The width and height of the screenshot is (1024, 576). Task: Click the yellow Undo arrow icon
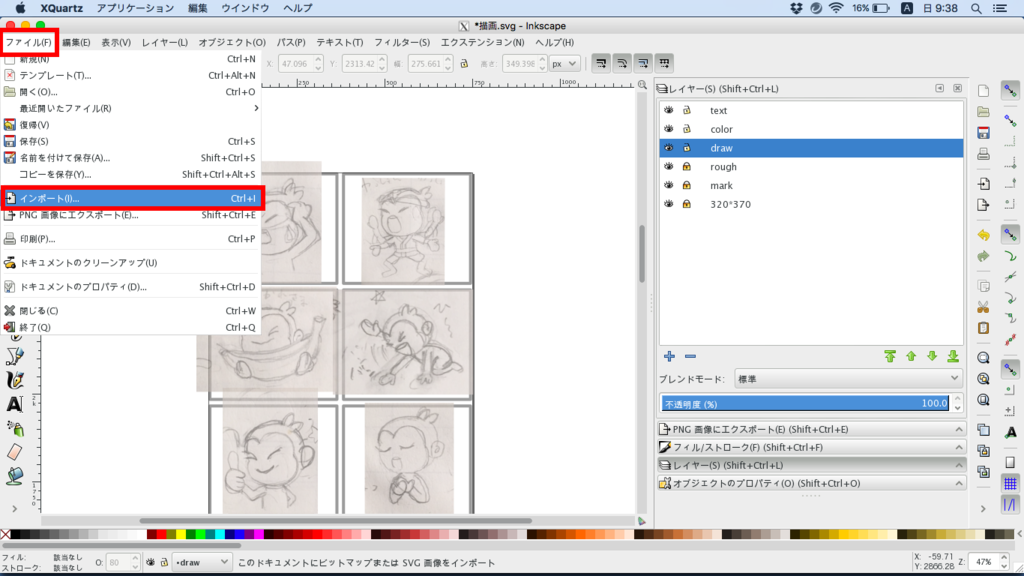[984, 235]
